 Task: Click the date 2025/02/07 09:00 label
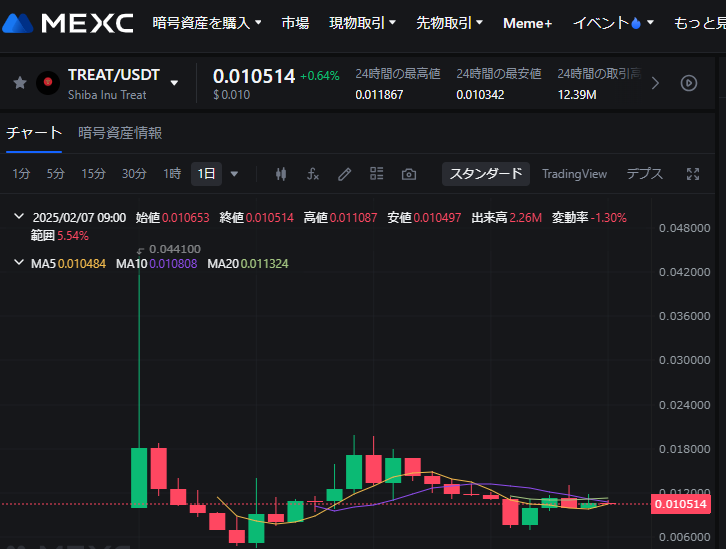point(79,218)
